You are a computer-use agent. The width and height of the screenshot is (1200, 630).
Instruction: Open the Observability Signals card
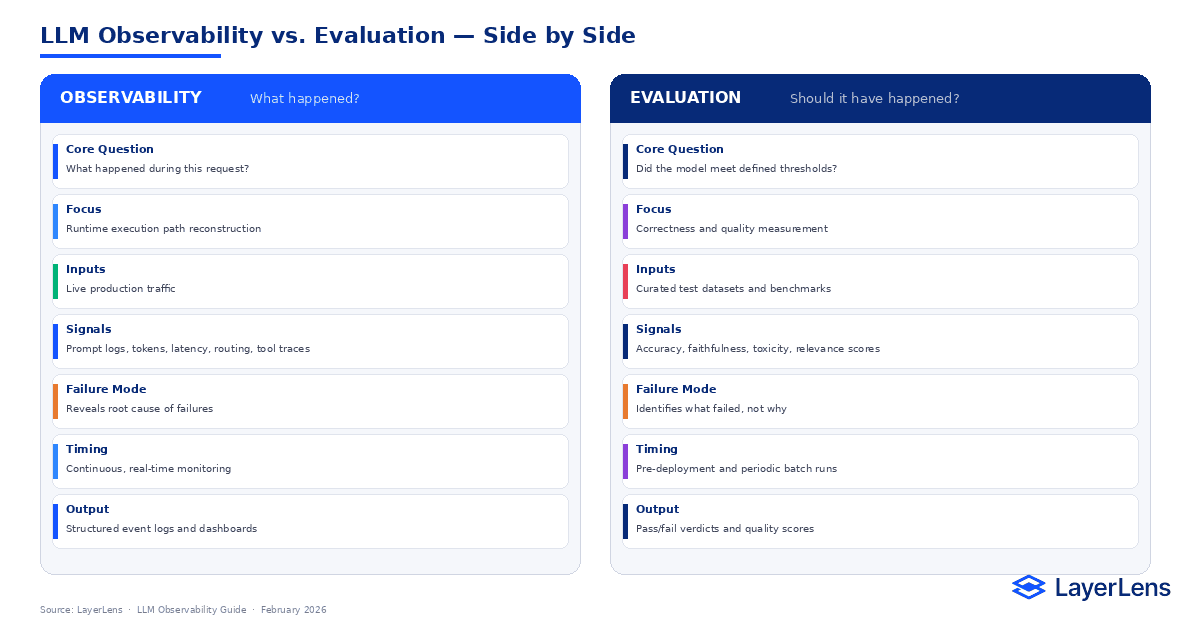pyautogui.click(x=310, y=341)
